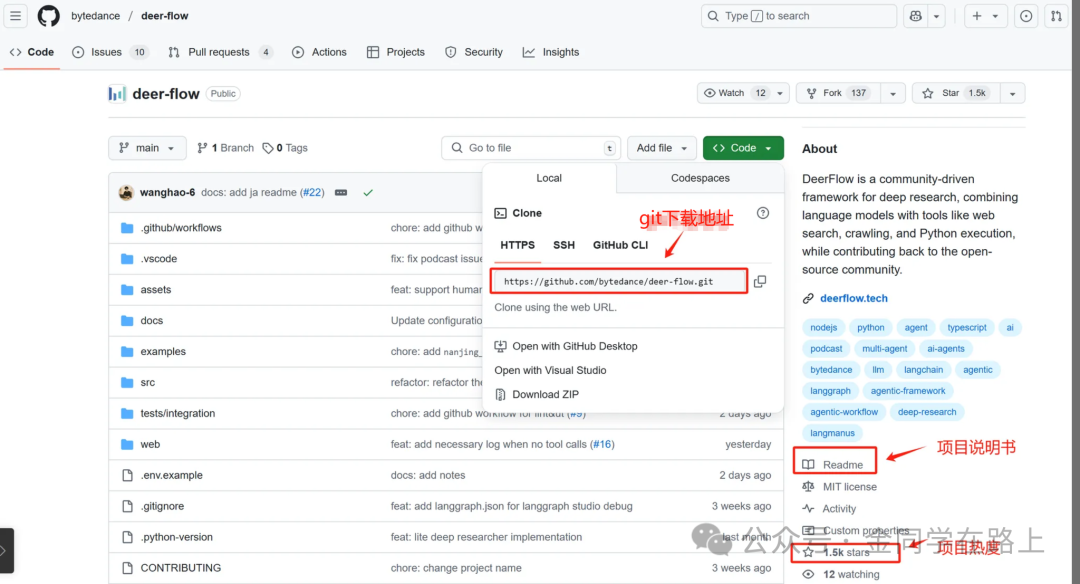Open the tests/integration folder
1080x584 pixels.
click(x=178, y=413)
